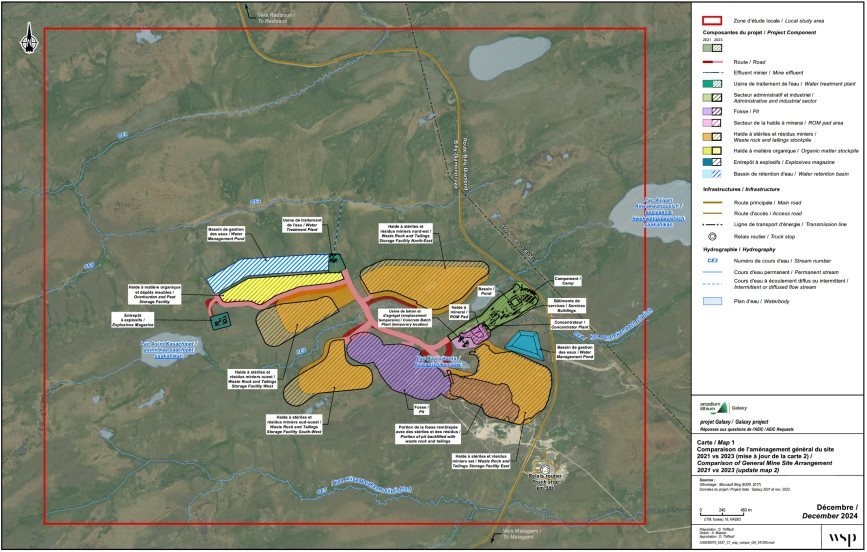Click the Arcadium Lithium Galaxy logo
This screenshot has height=552, width=867.
point(723,408)
